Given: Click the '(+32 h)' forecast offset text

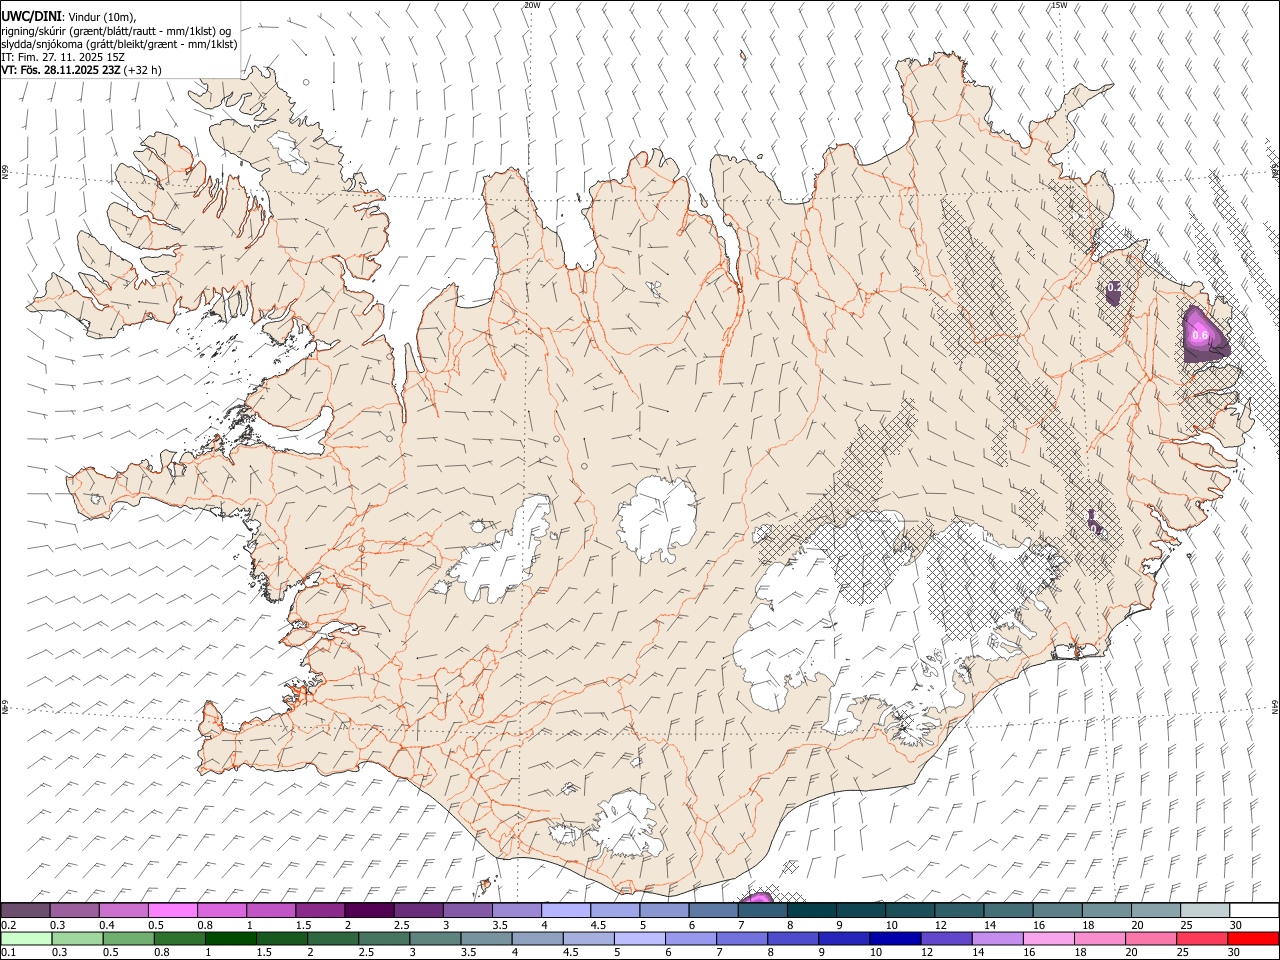Looking at the screenshot, I should point(143,70).
